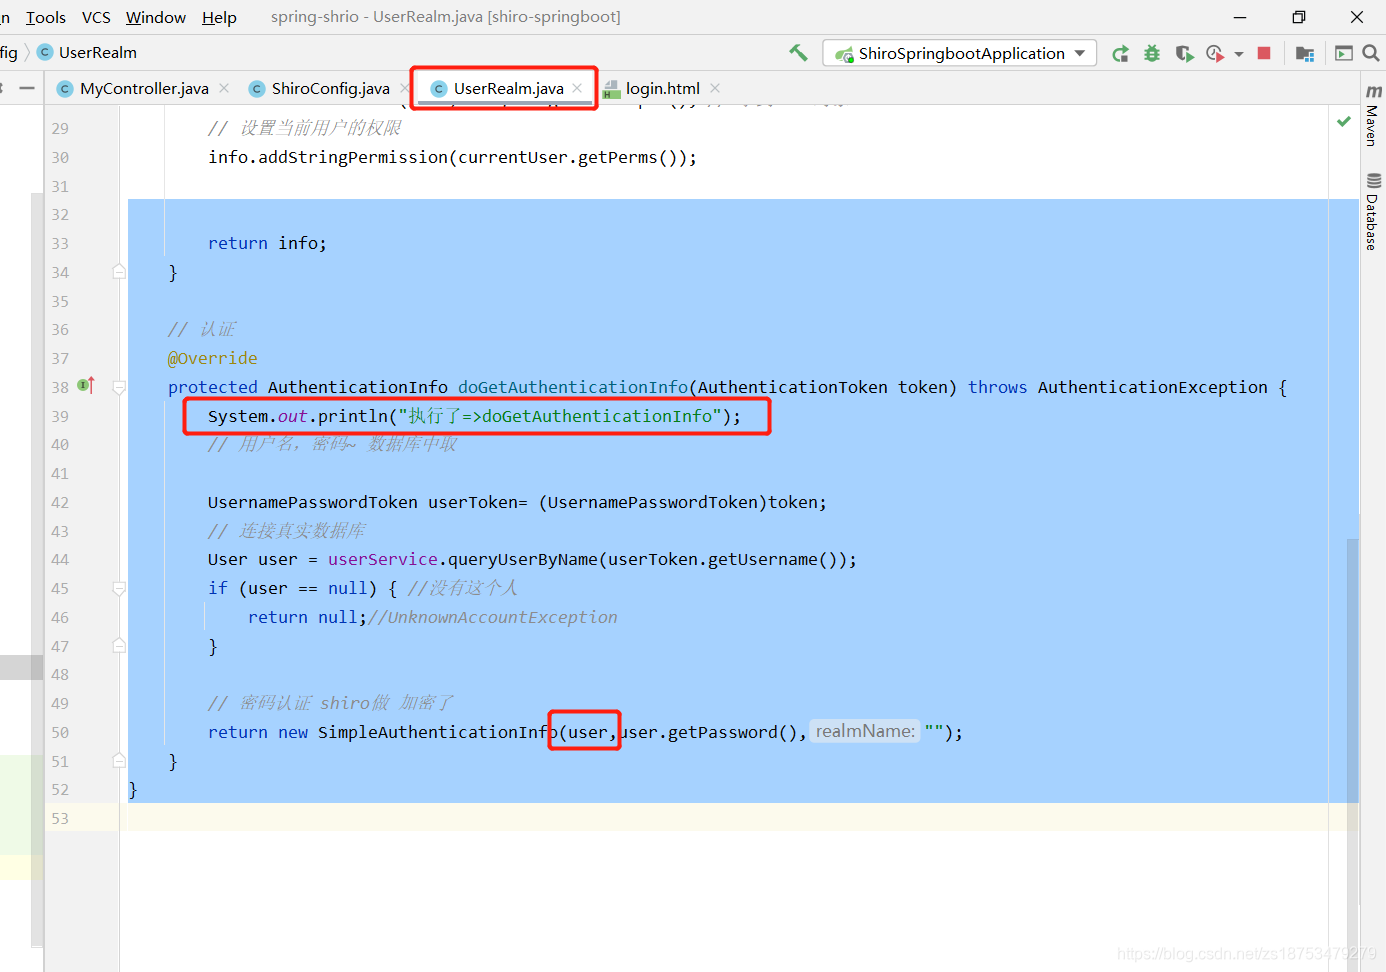Click info.addStringPermission on line 30
The image size is (1386, 972).
pyautogui.click(x=328, y=157)
